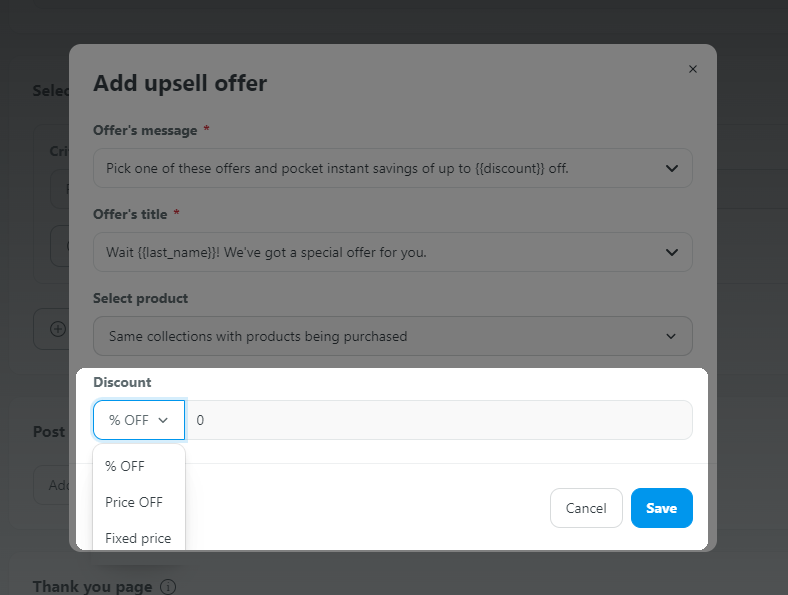The height and width of the screenshot is (595, 788).
Task: Save the upsell offer
Action: pyautogui.click(x=661, y=508)
